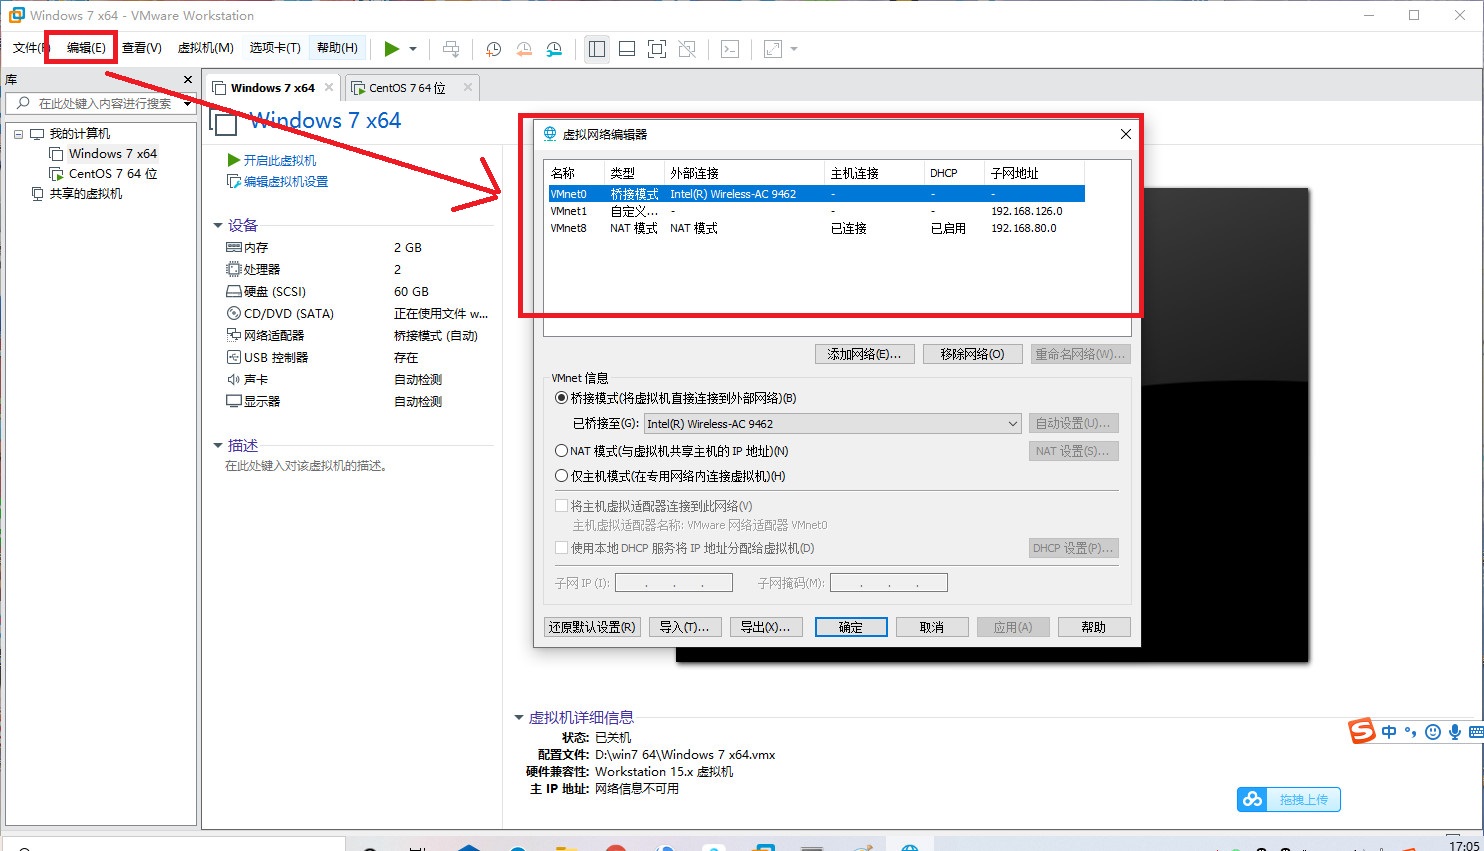This screenshot has height=851, width=1484.
Task: Open the power options dropdown arrow
Action: click(413, 49)
